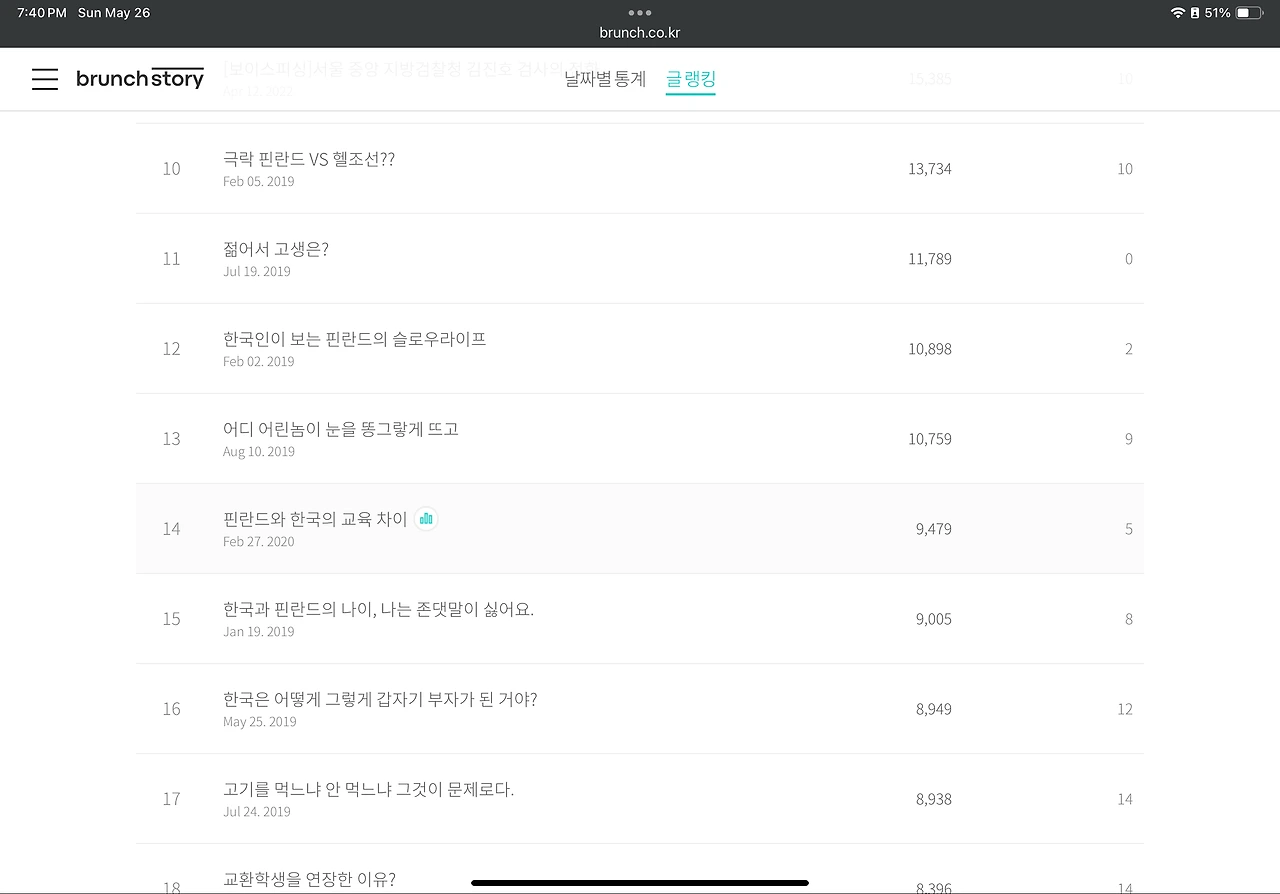This screenshot has width=1280, height=894.
Task: Tap the battery indicator icon
Action: tap(1249, 13)
